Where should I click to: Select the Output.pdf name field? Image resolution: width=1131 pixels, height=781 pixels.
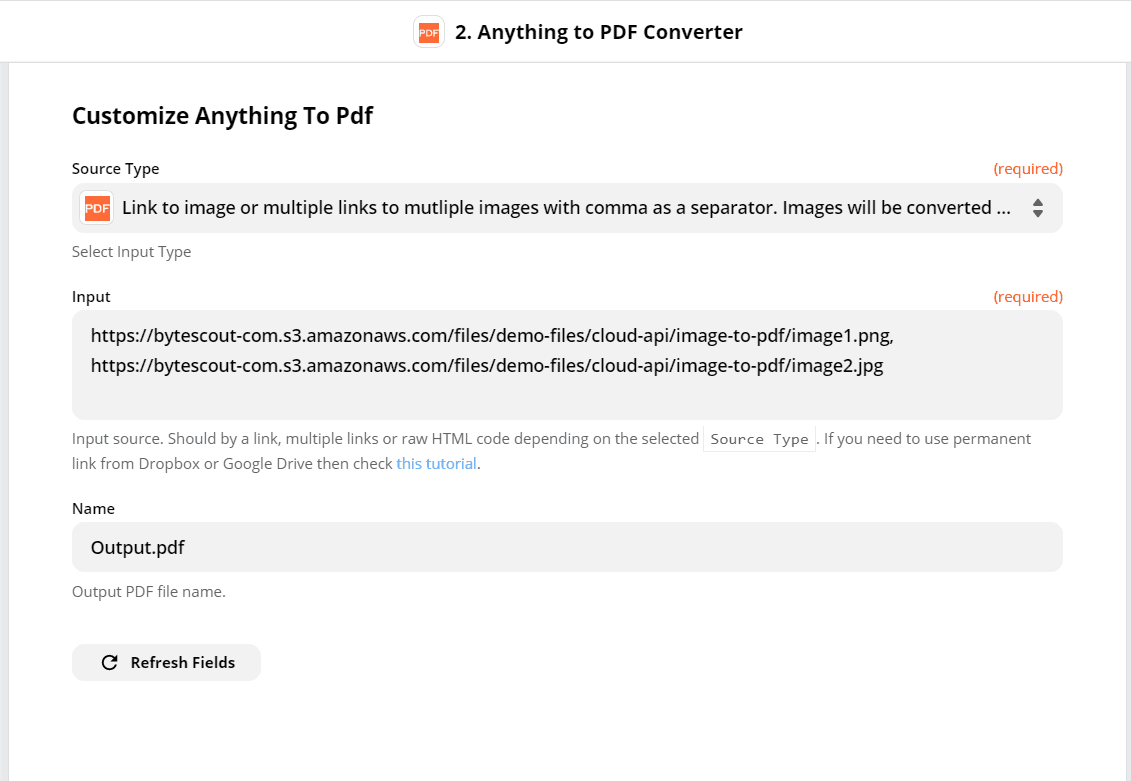[x=566, y=547]
